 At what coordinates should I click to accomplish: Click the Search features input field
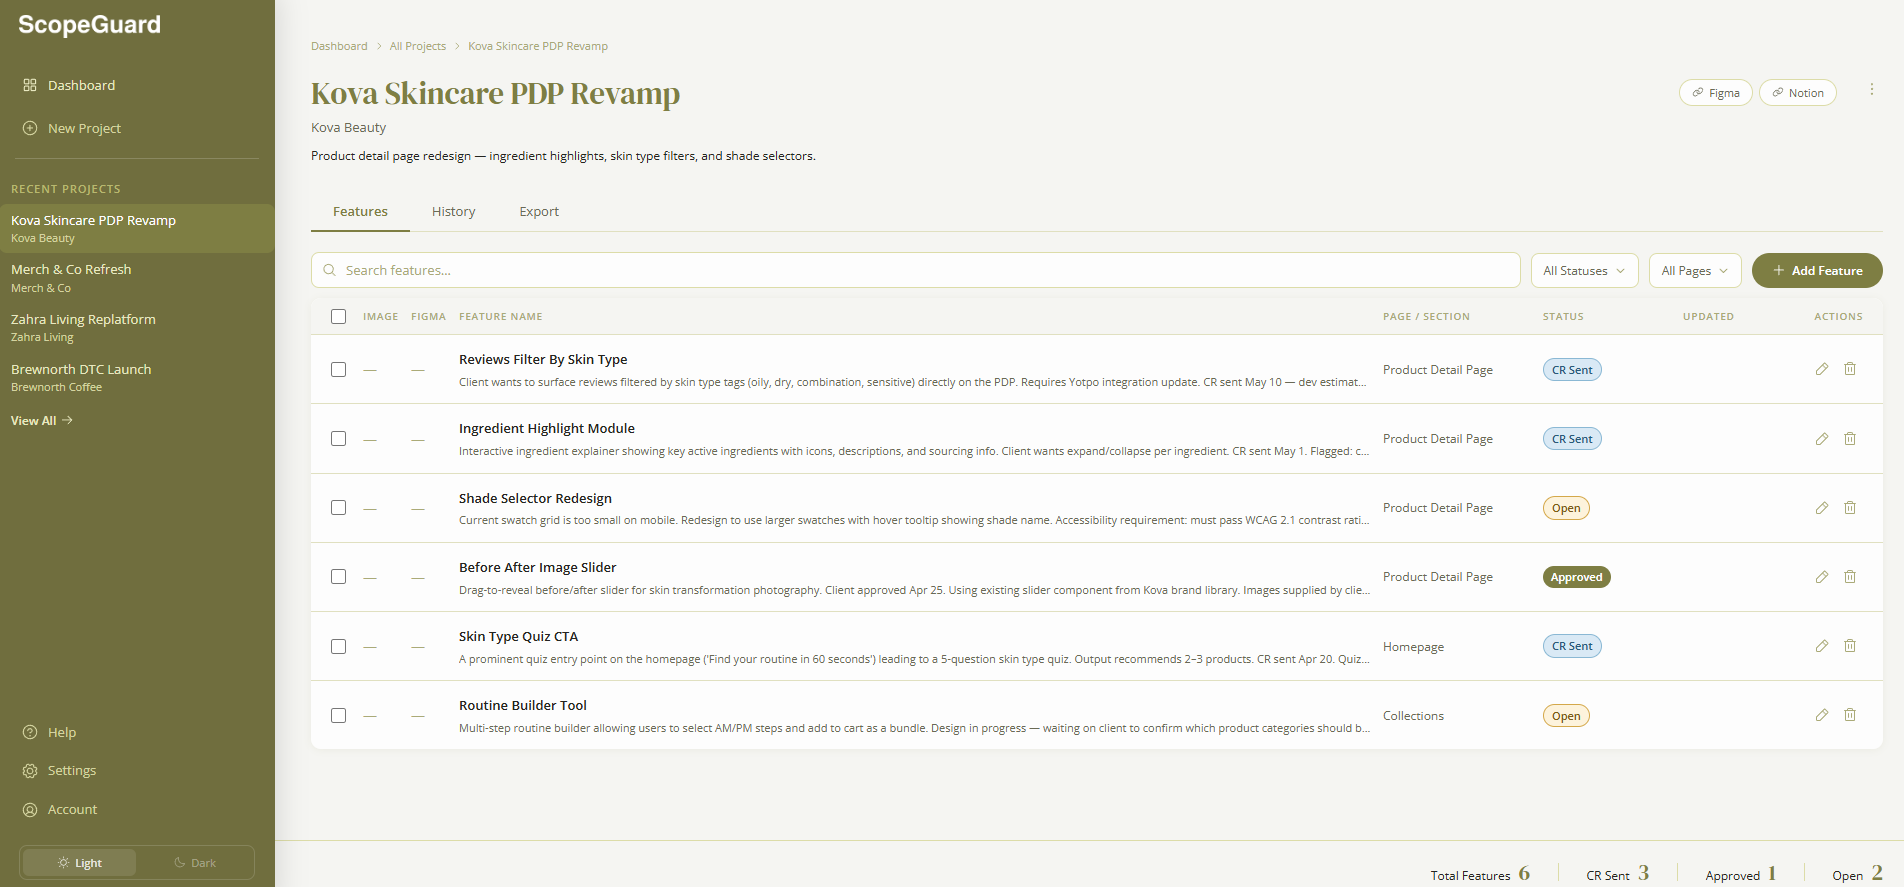(916, 271)
